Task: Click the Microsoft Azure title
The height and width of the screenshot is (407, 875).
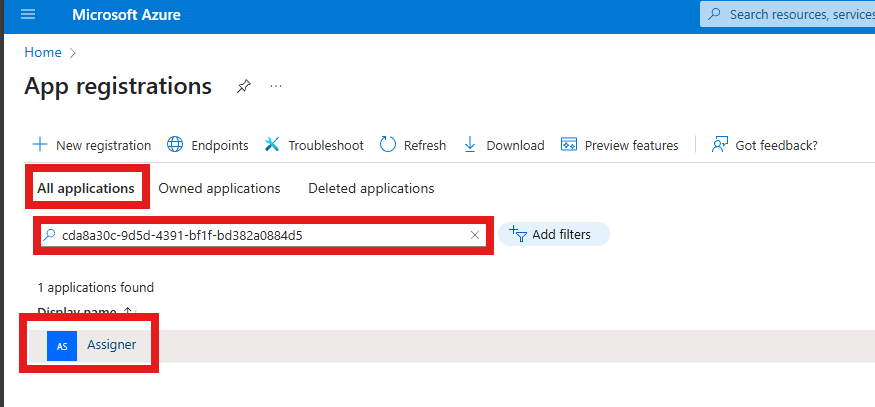Action: (126, 15)
